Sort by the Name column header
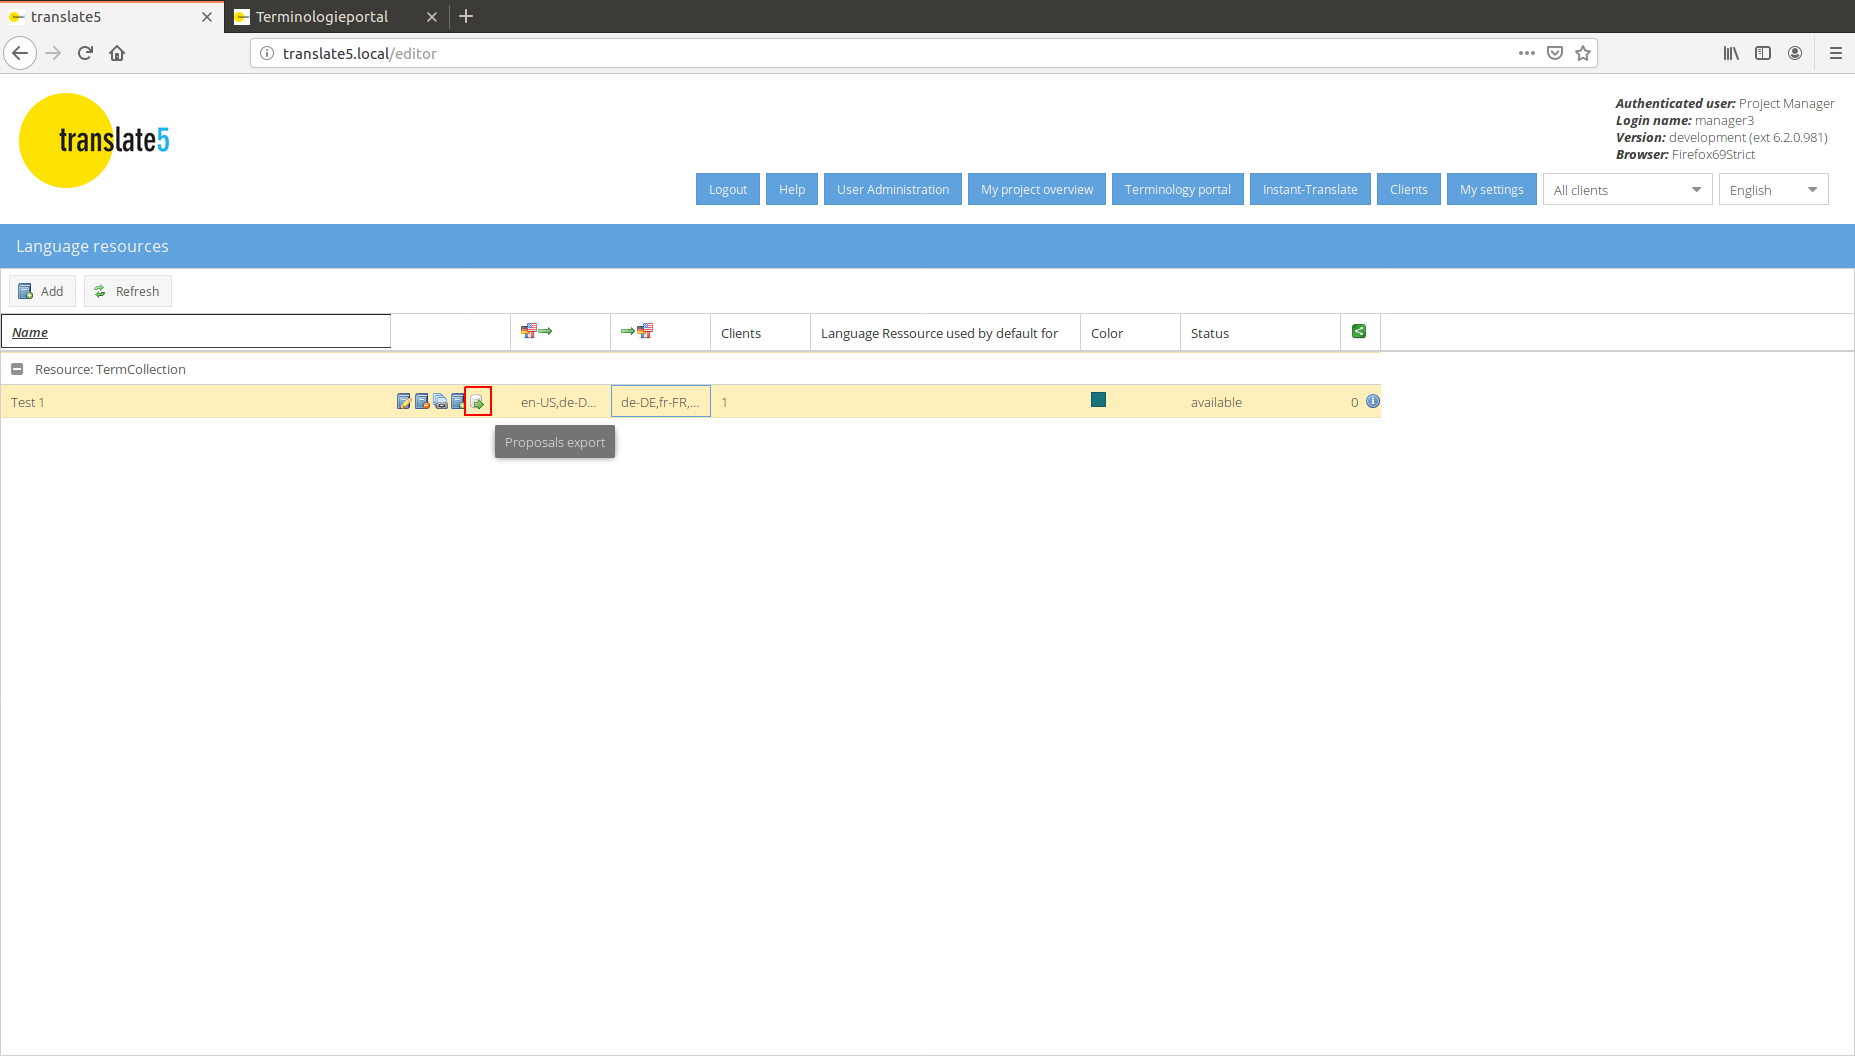1855x1056 pixels. 196,332
